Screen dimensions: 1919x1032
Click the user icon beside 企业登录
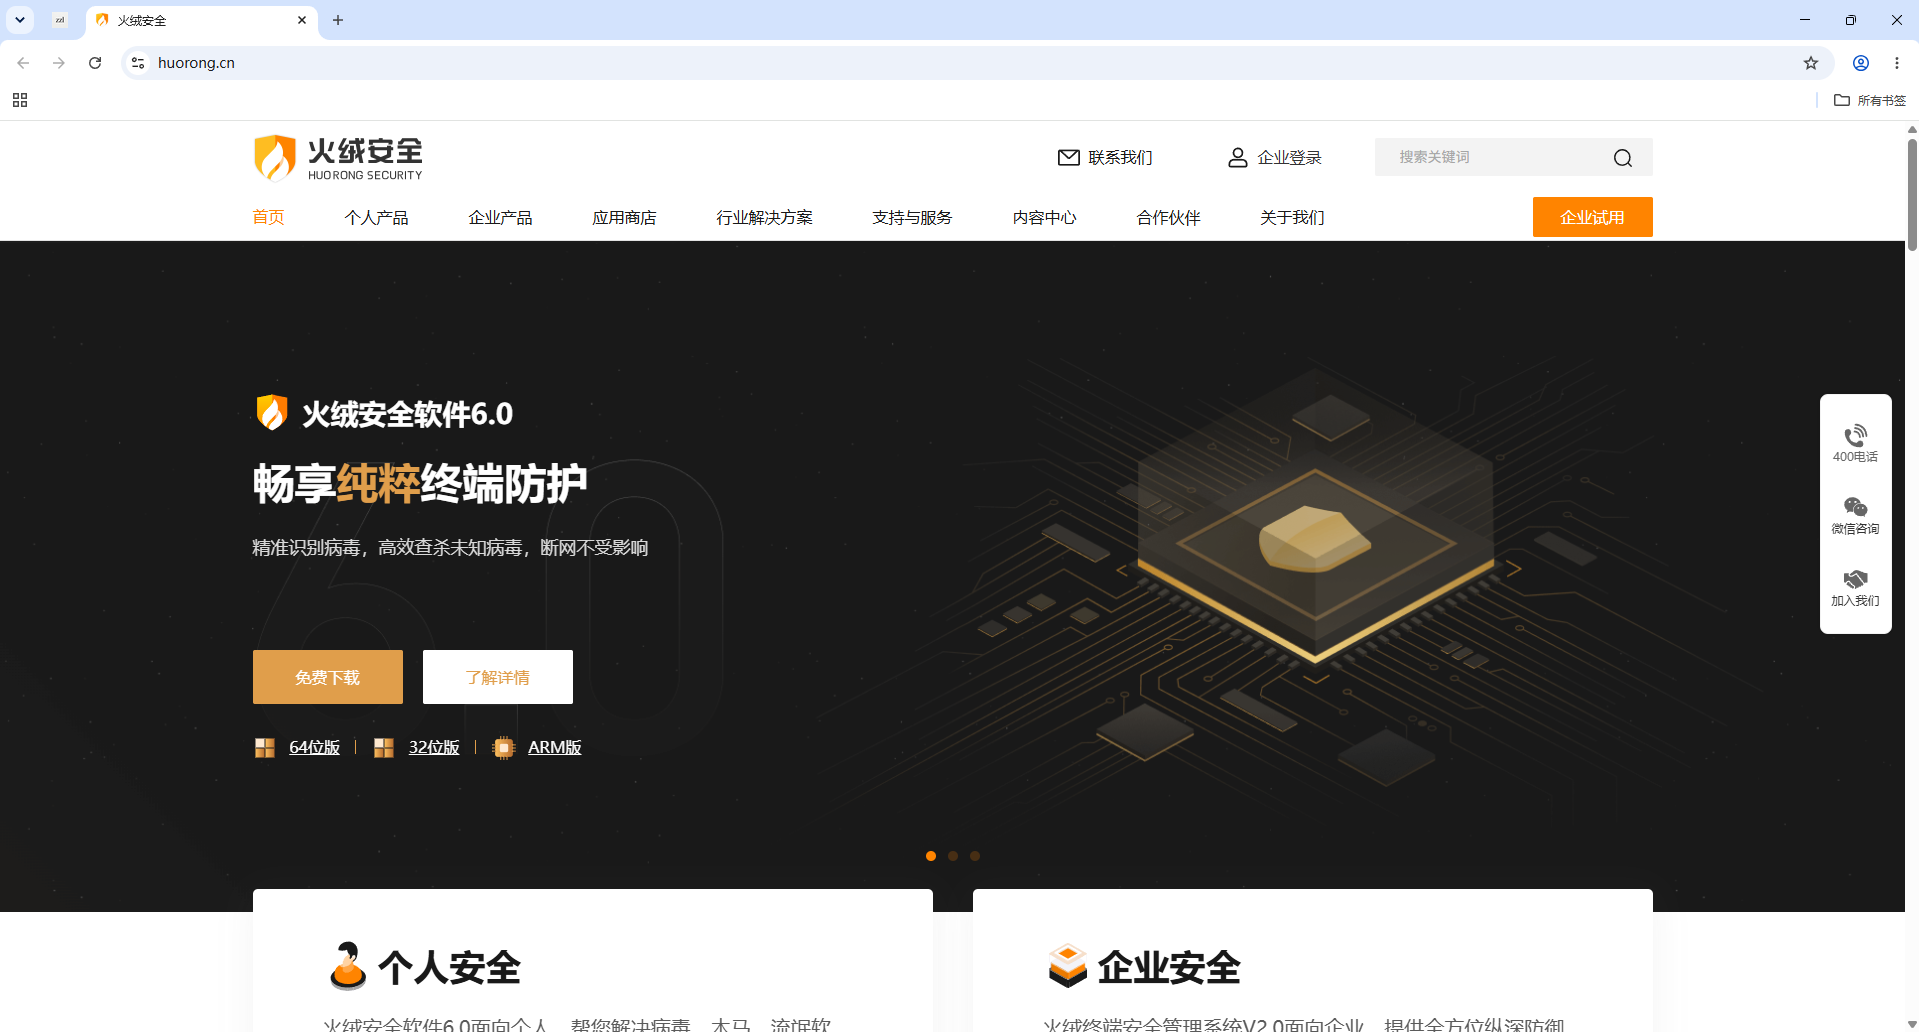coord(1238,157)
